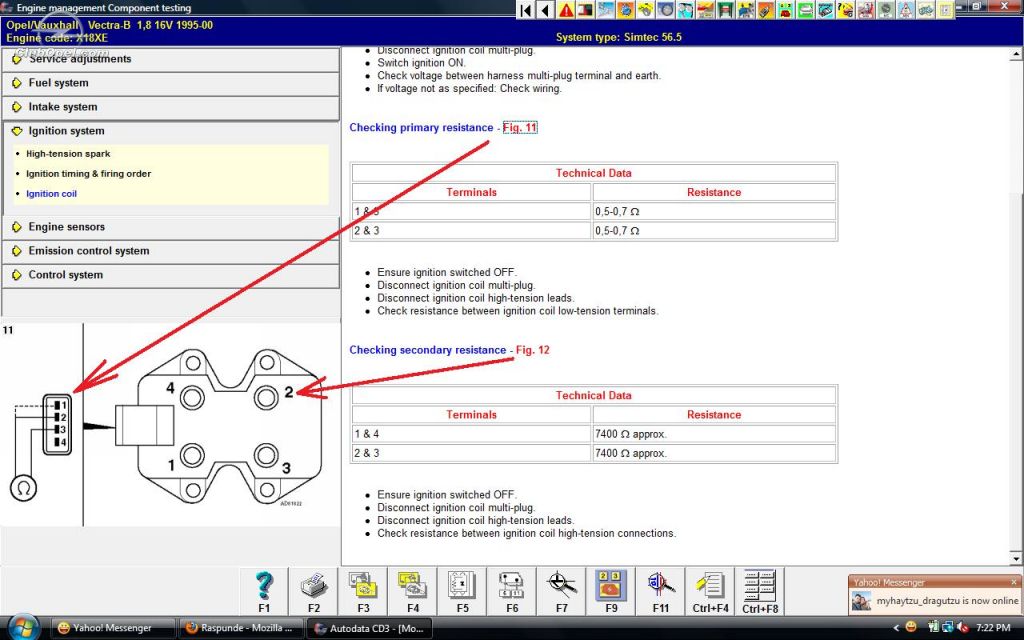Open Help with the F1 question mark

(x=264, y=591)
